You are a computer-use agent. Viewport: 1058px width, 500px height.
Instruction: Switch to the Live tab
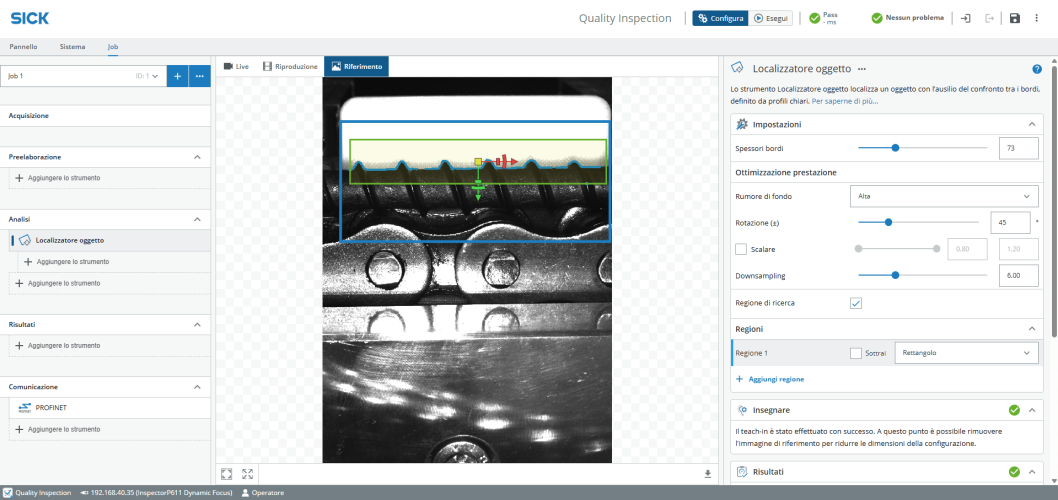pyautogui.click(x=236, y=66)
